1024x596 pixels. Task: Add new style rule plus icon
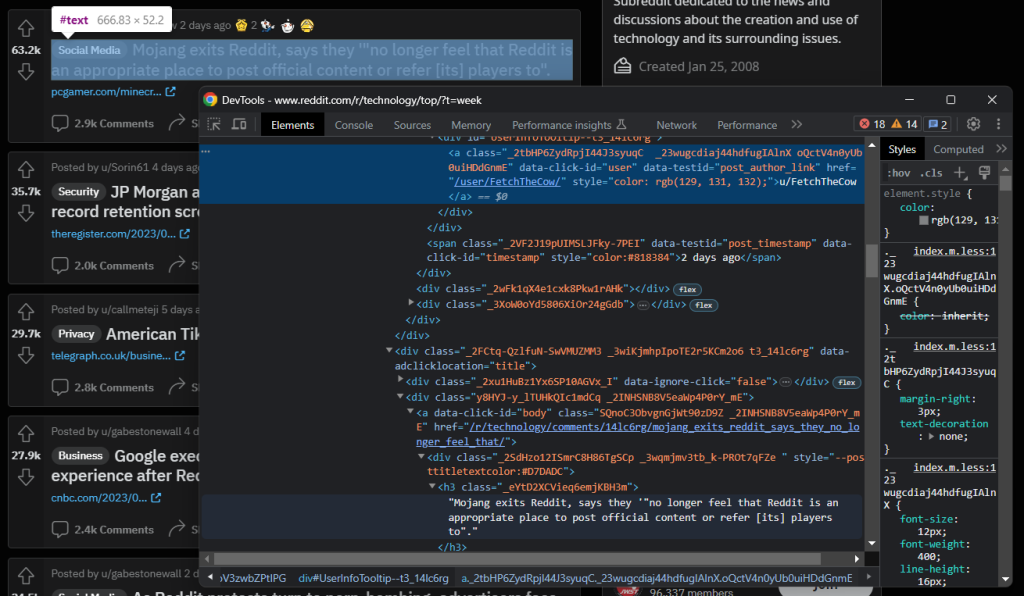point(961,173)
